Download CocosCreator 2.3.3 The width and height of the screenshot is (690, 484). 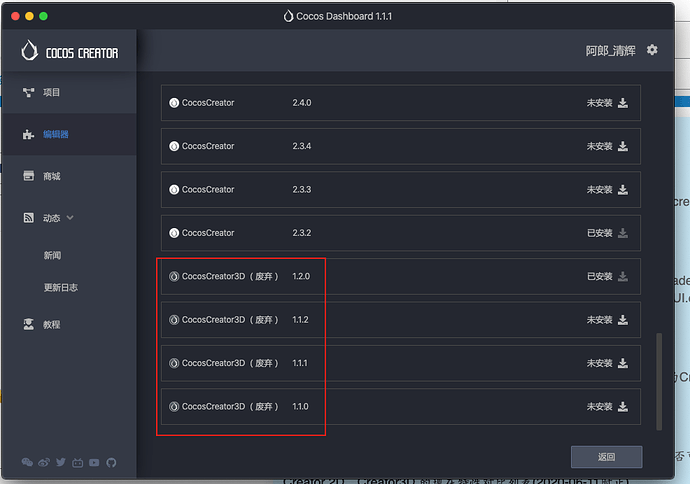pos(623,190)
